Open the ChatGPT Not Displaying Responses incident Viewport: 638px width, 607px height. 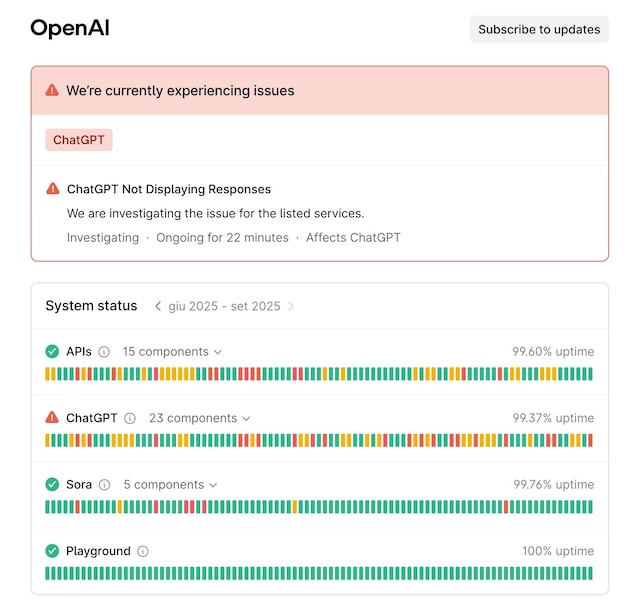point(169,189)
